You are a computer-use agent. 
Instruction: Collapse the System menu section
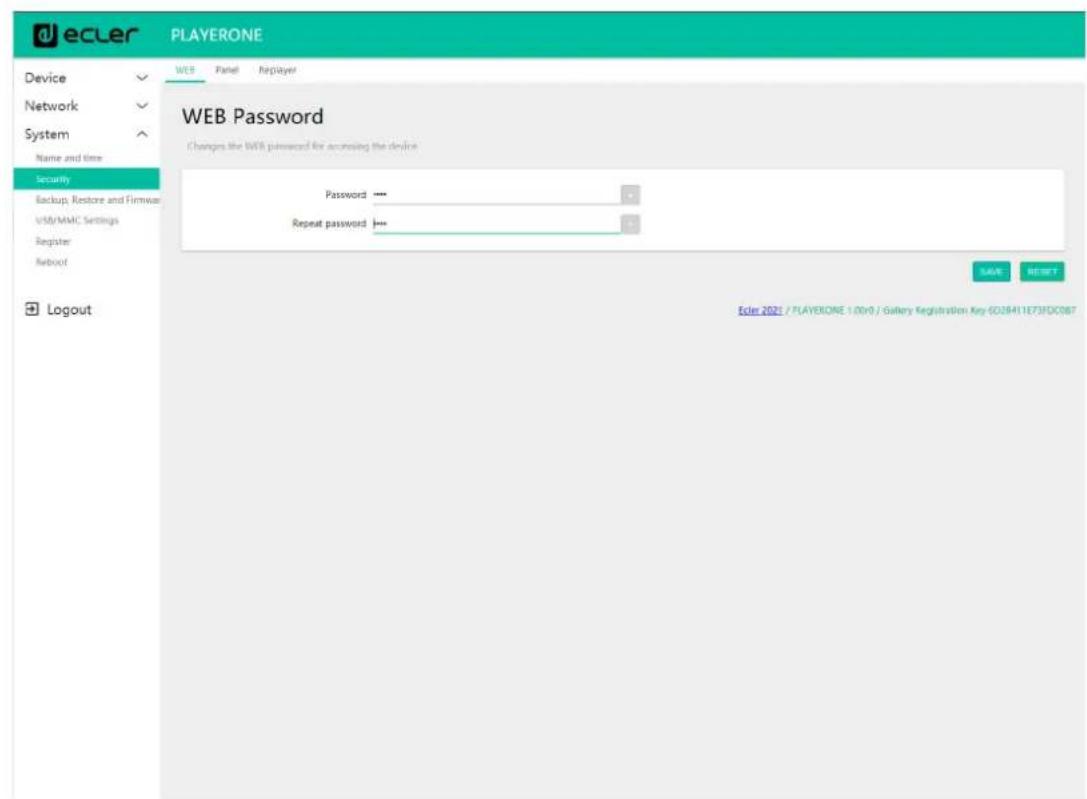coord(86,134)
